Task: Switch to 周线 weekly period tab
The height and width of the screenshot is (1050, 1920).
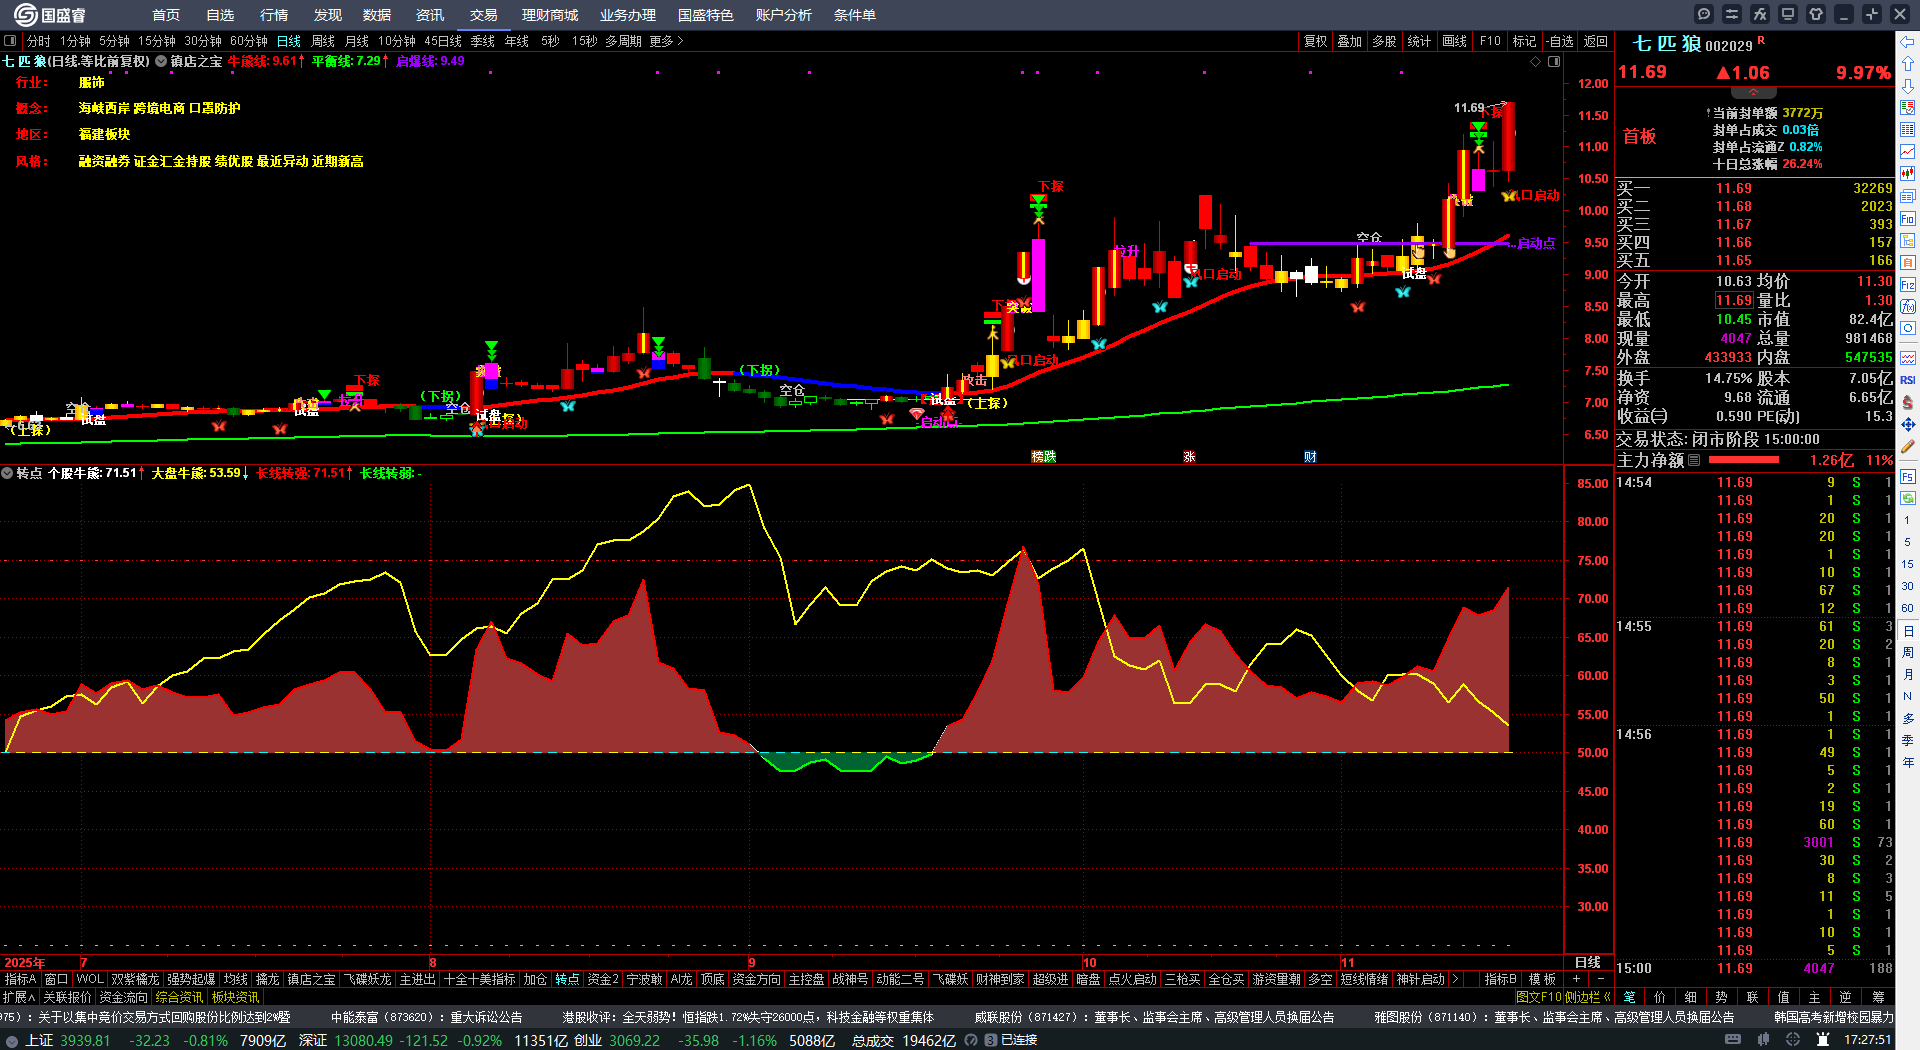Action: coord(323,41)
